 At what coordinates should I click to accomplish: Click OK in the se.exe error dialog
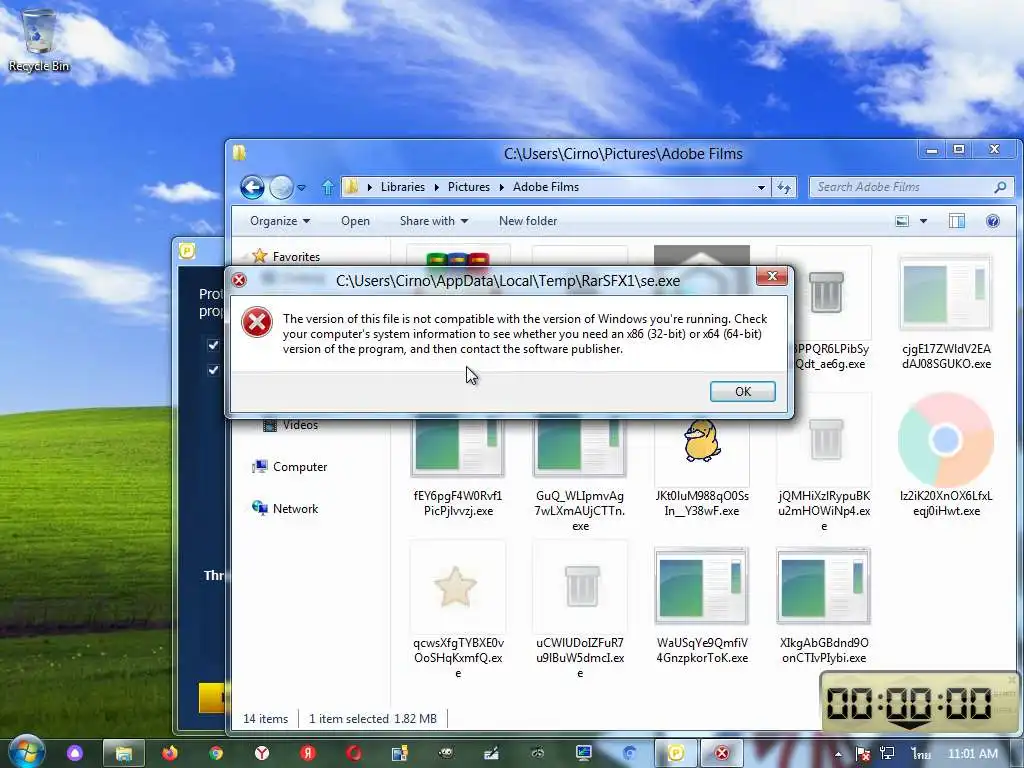coord(743,391)
